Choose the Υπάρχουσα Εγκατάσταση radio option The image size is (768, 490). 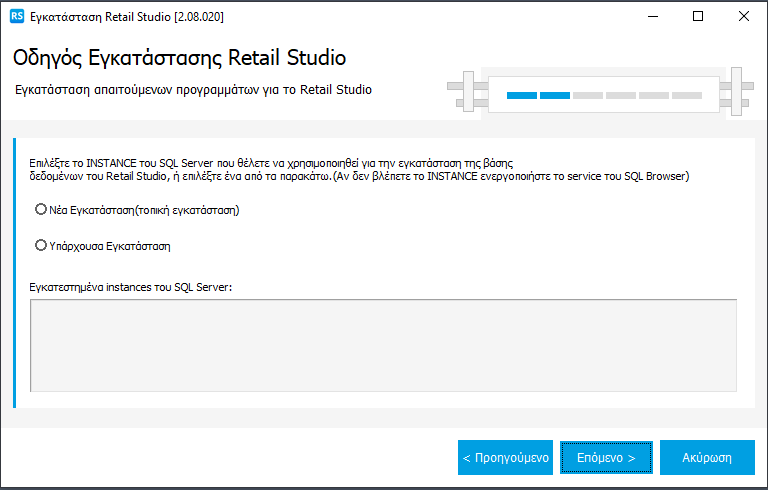click(41, 245)
